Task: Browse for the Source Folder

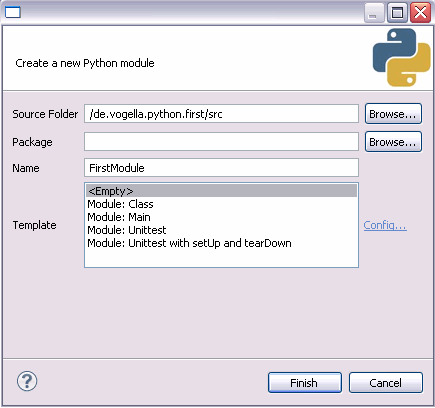Action: tap(393, 114)
